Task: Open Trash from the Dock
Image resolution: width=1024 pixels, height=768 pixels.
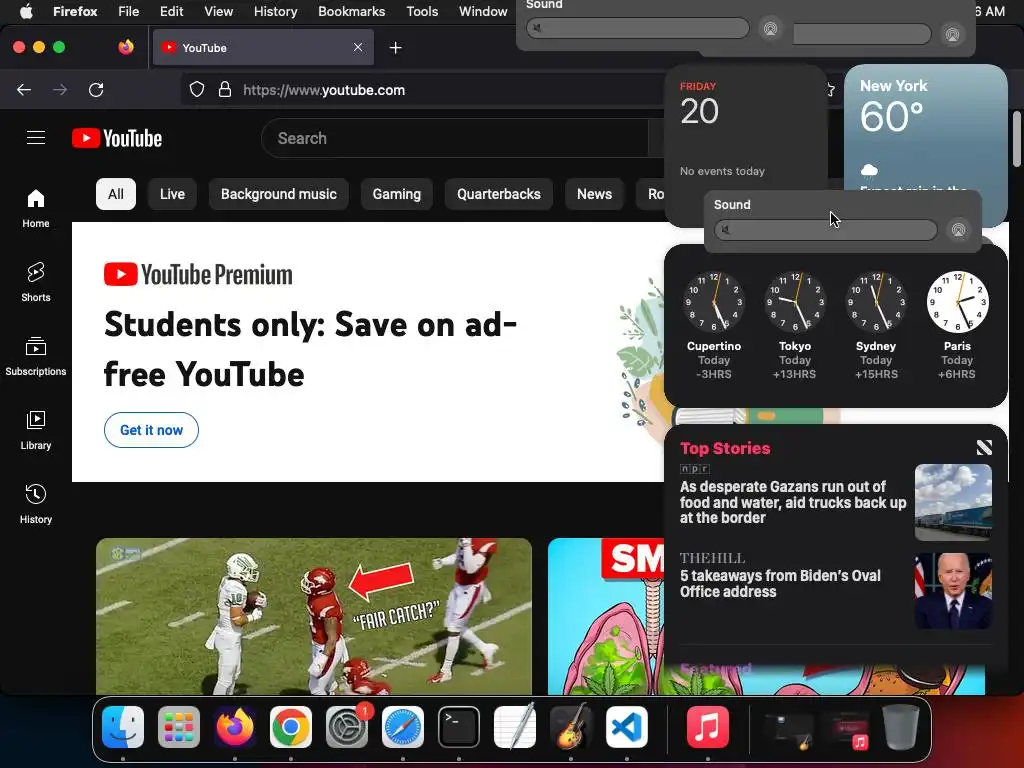Action: (901, 726)
